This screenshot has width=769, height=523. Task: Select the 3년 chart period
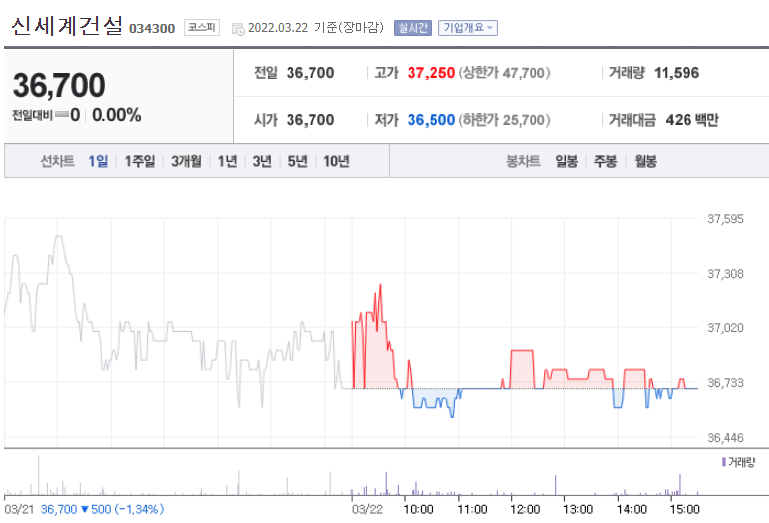click(x=262, y=161)
